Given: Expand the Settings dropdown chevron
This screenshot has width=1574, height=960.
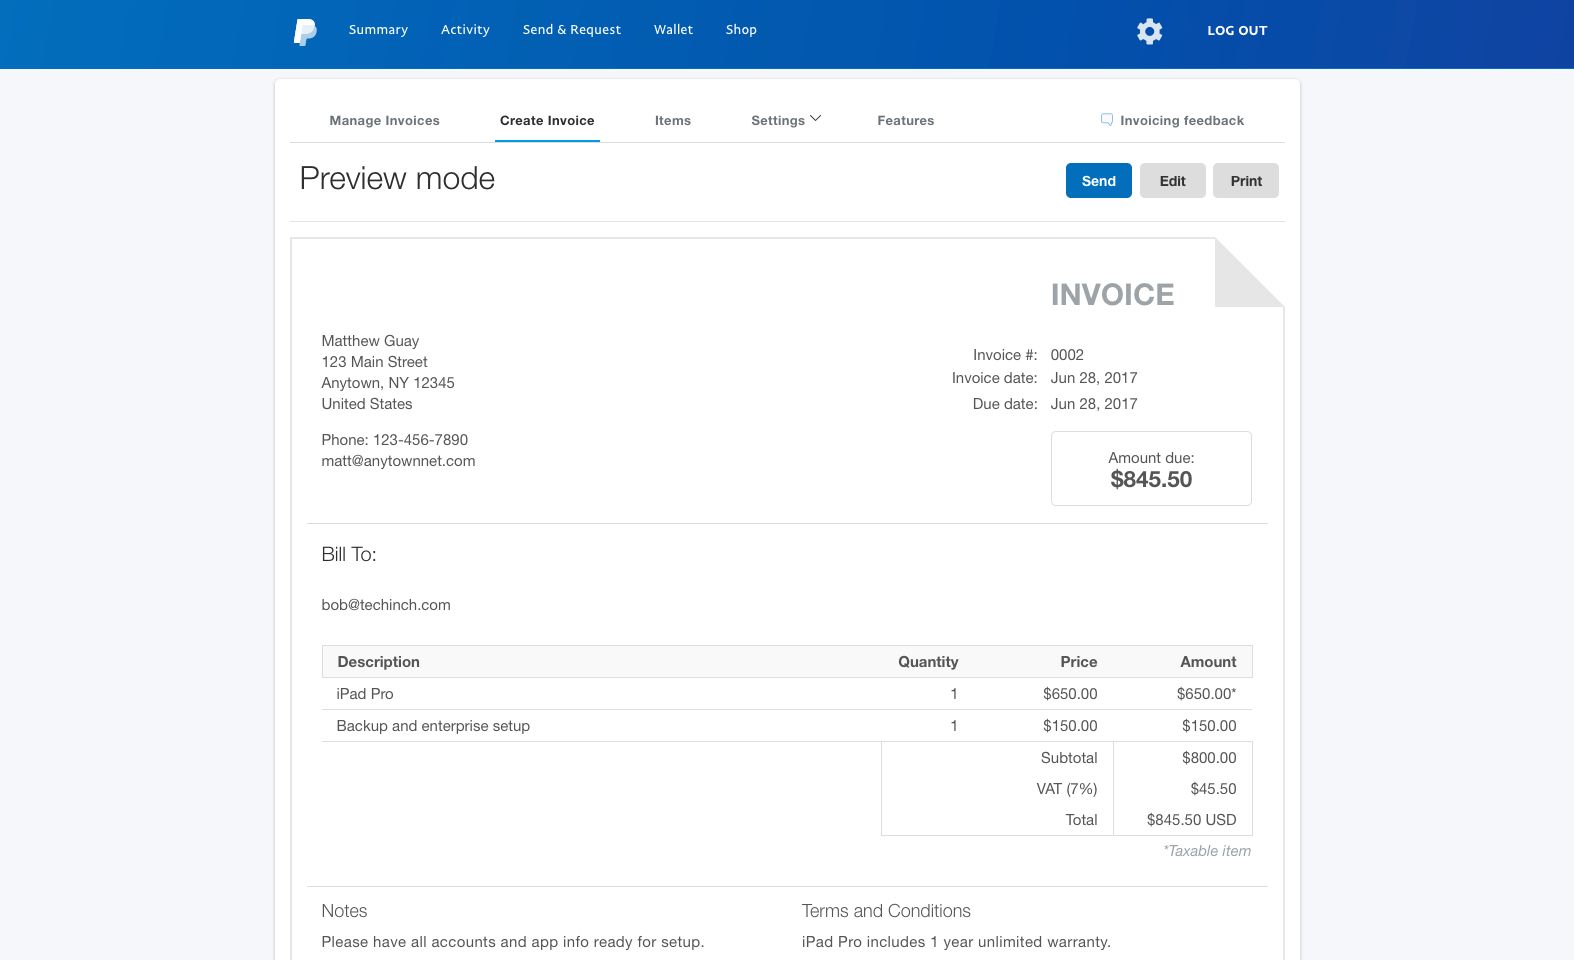Looking at the screenshot, I should (816, 119).
